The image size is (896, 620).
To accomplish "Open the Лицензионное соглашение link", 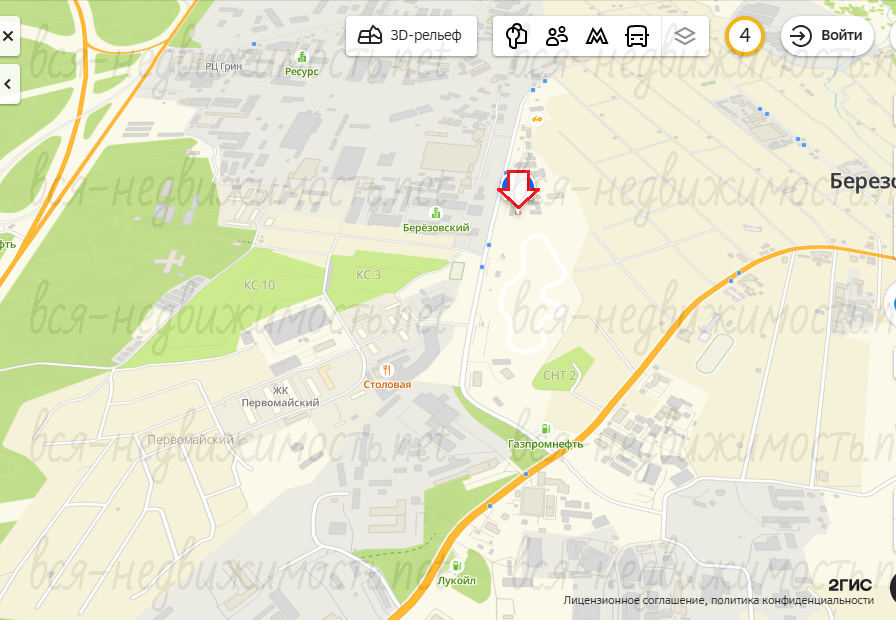I will tap(635, 600).
